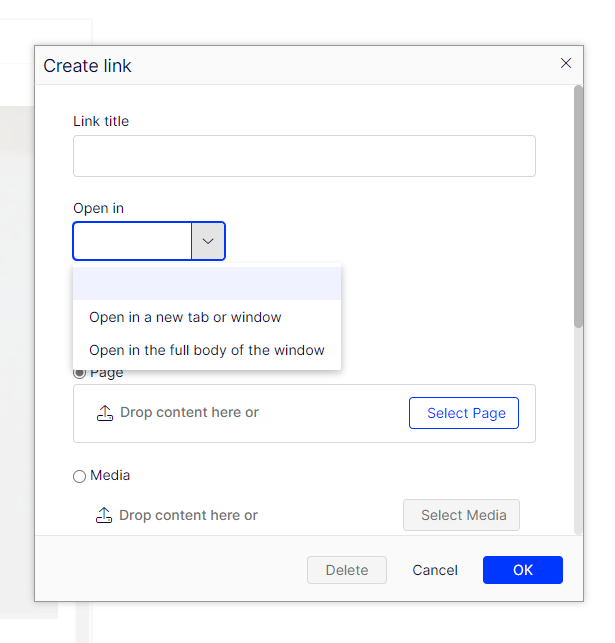Click the upload icon in Page drop area

(105, 413)
